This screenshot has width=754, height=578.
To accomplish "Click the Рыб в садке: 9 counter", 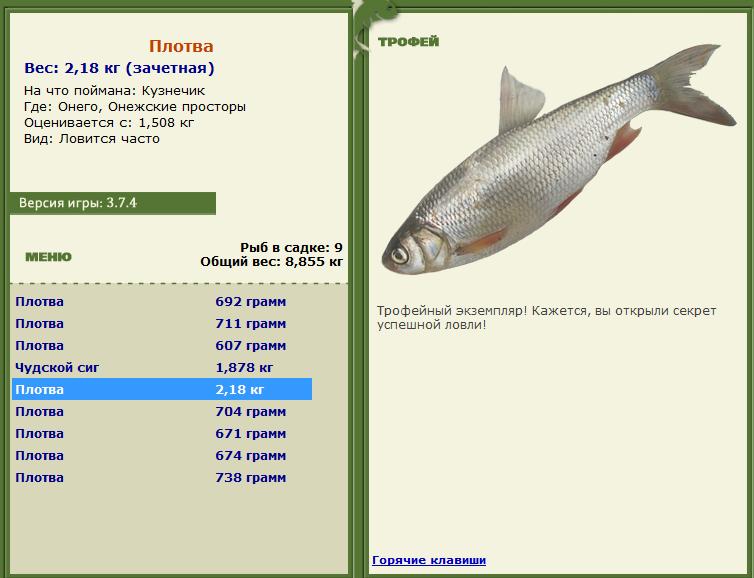I will tap(291, 248).
